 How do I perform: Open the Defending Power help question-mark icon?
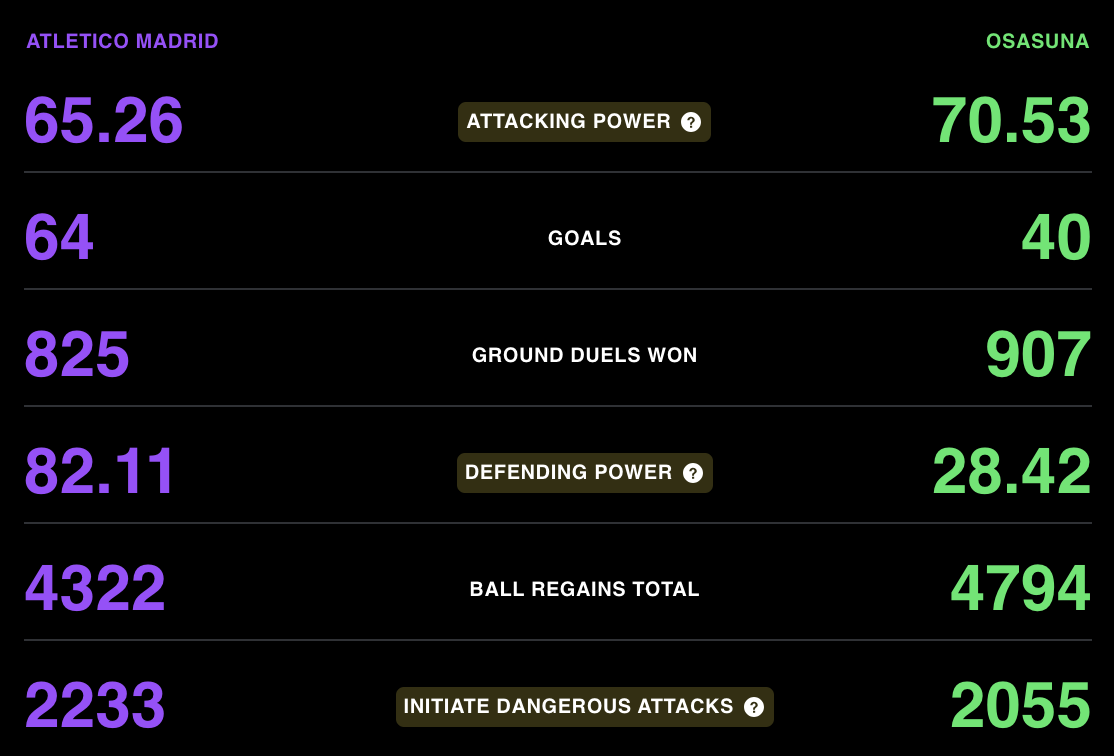click(693, 473)
